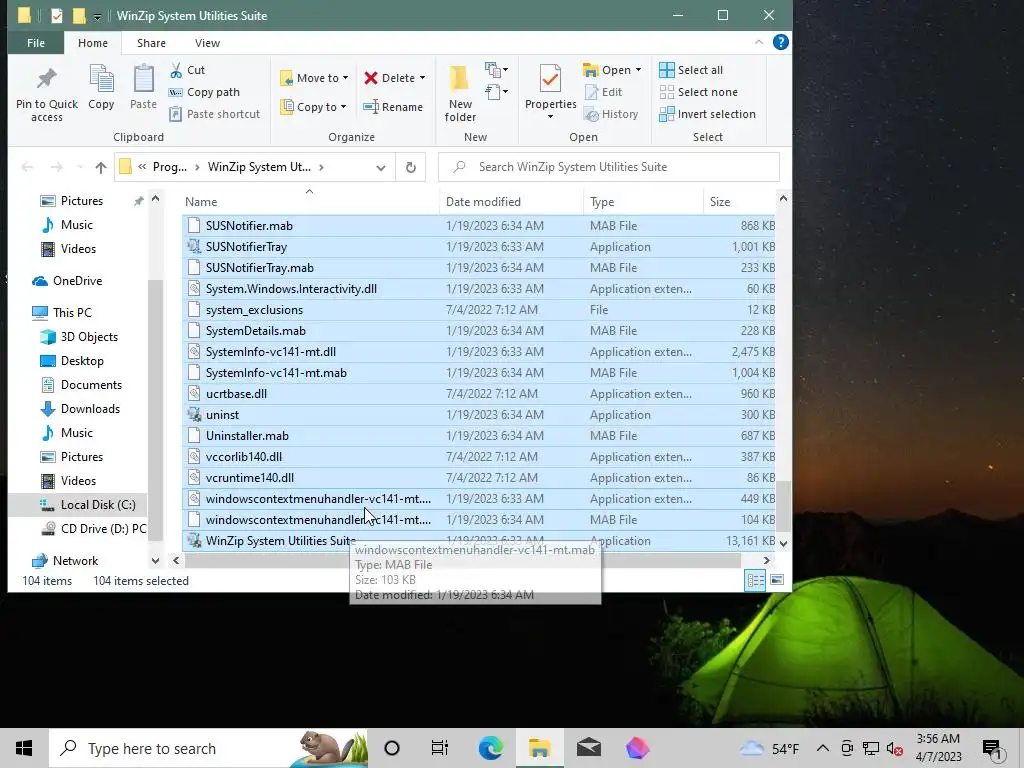Sort by Type column header

[643, 202]
